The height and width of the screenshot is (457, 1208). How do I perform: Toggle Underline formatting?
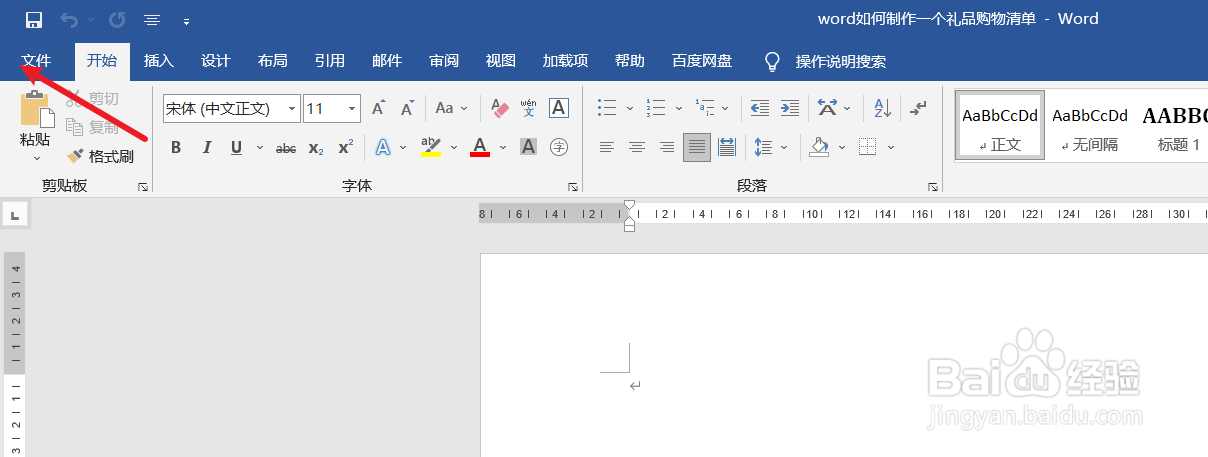(237, 148)
